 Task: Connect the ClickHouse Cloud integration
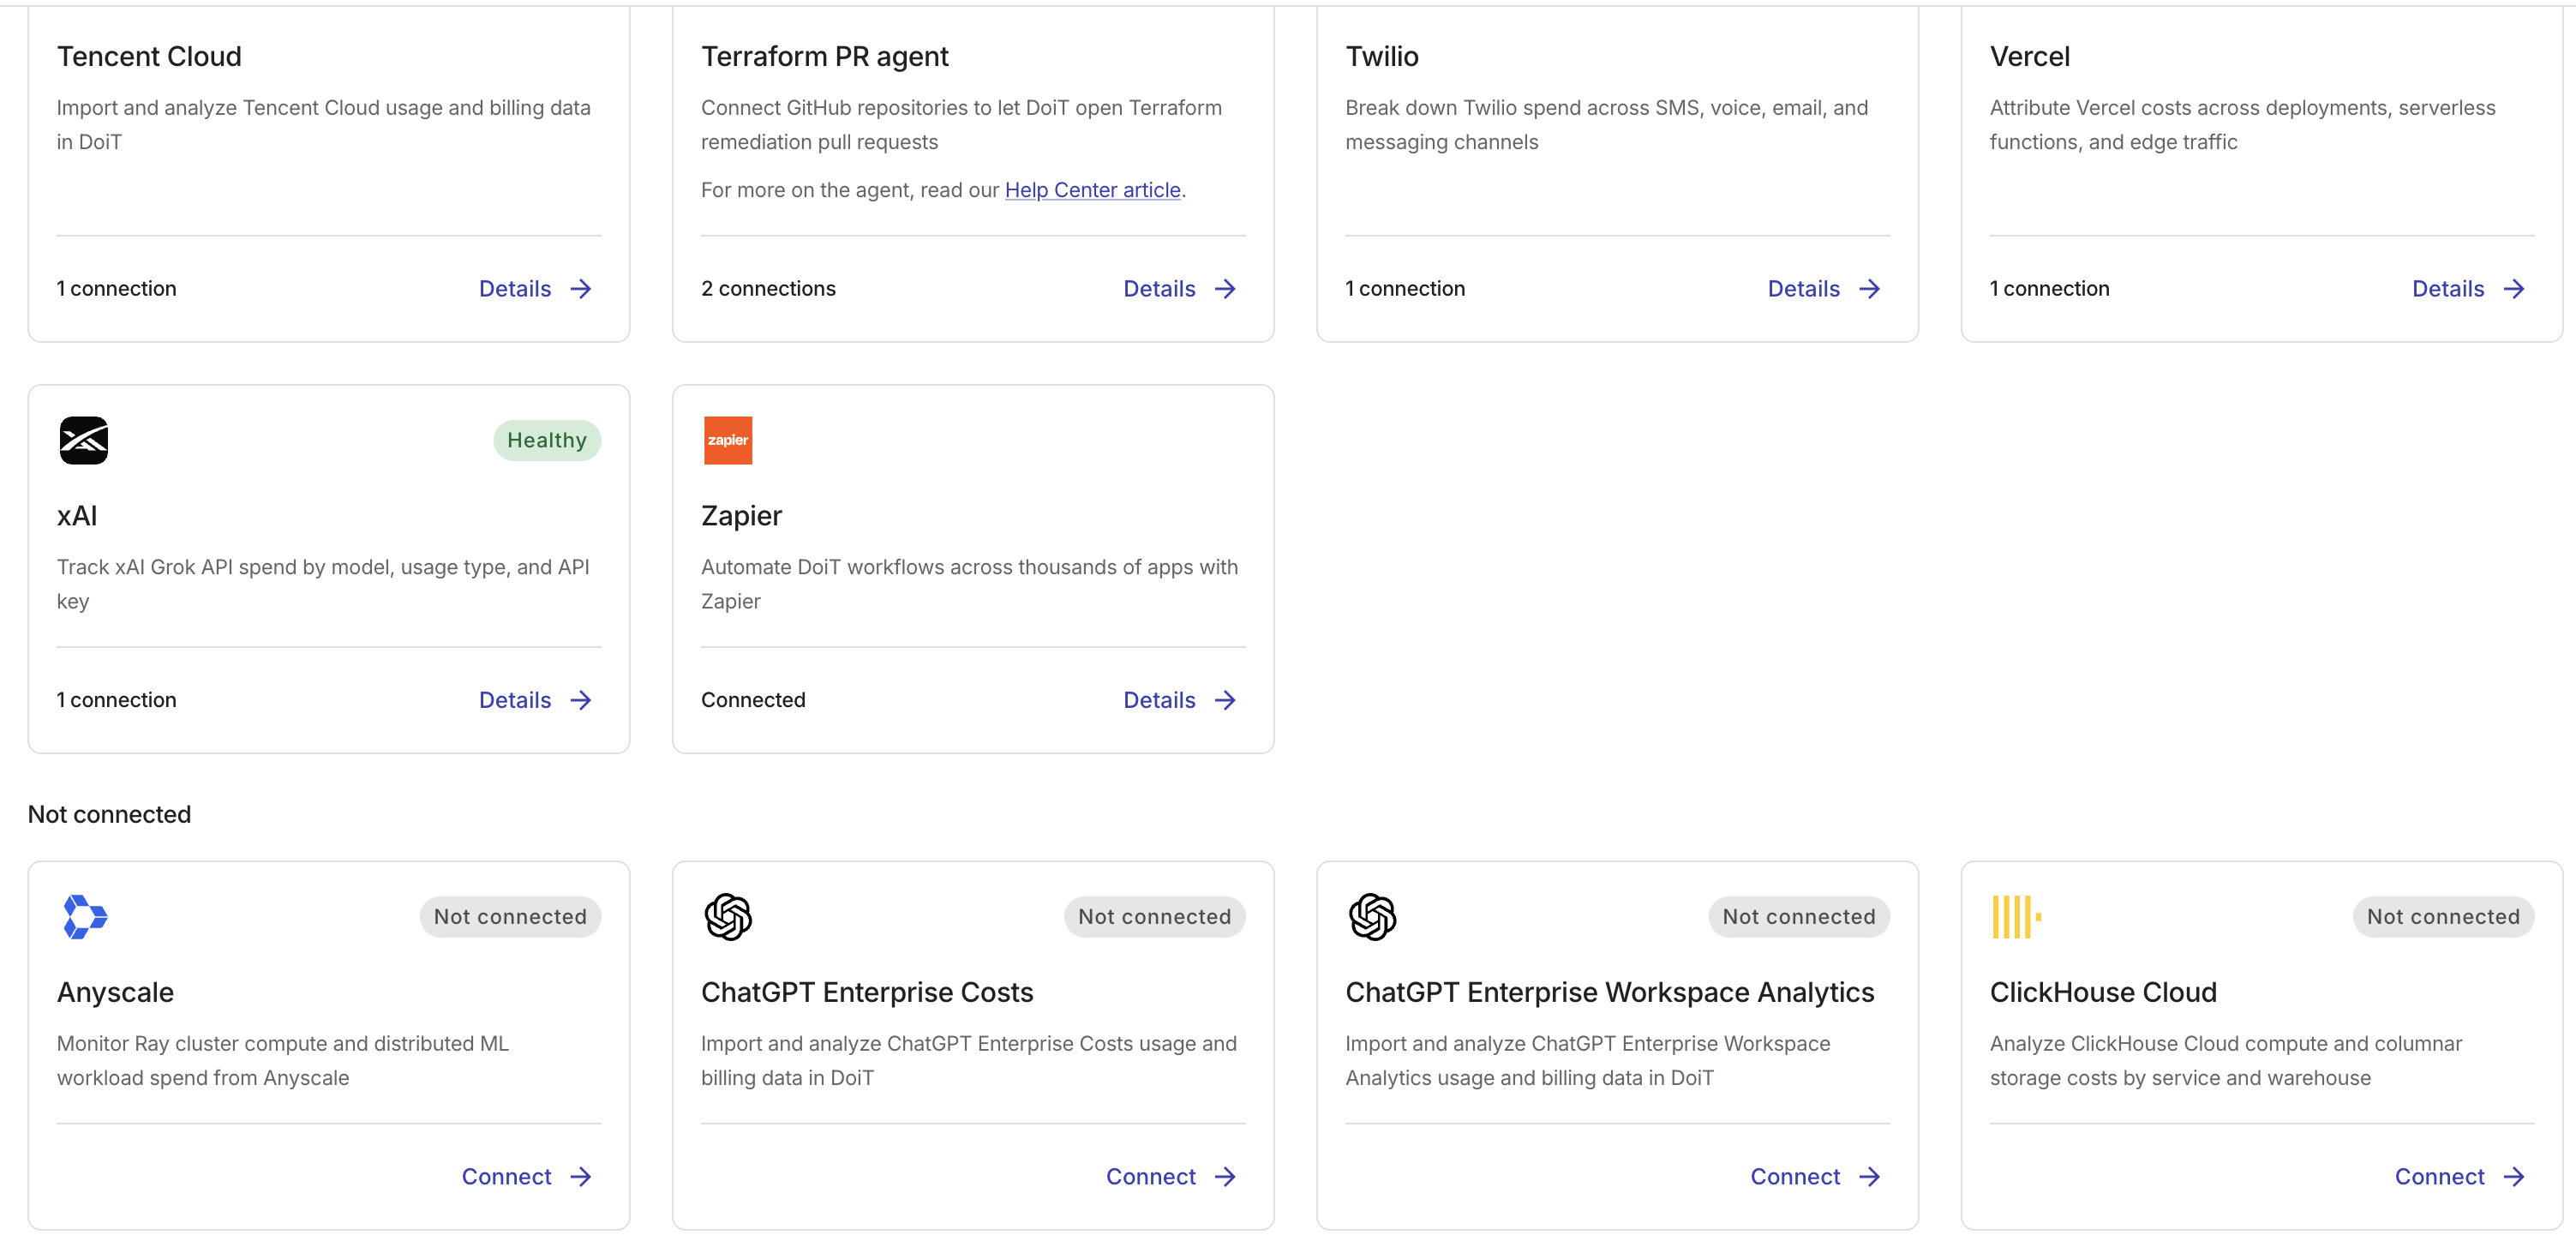coord(2459,1177)
